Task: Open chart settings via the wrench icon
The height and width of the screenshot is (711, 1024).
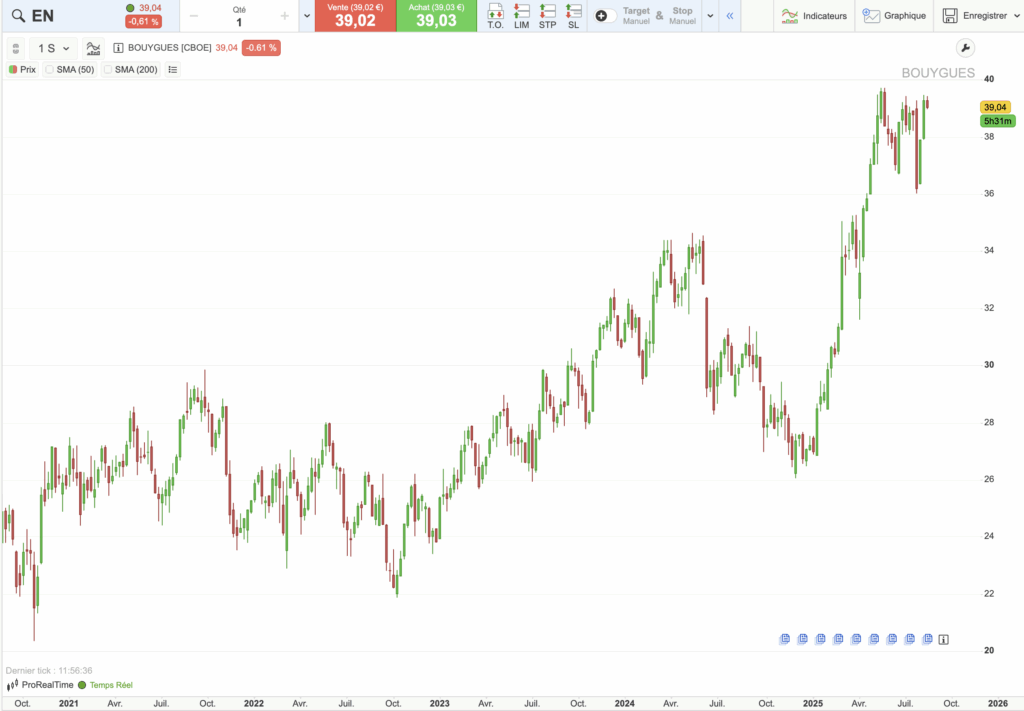Action: click(964, 47)
